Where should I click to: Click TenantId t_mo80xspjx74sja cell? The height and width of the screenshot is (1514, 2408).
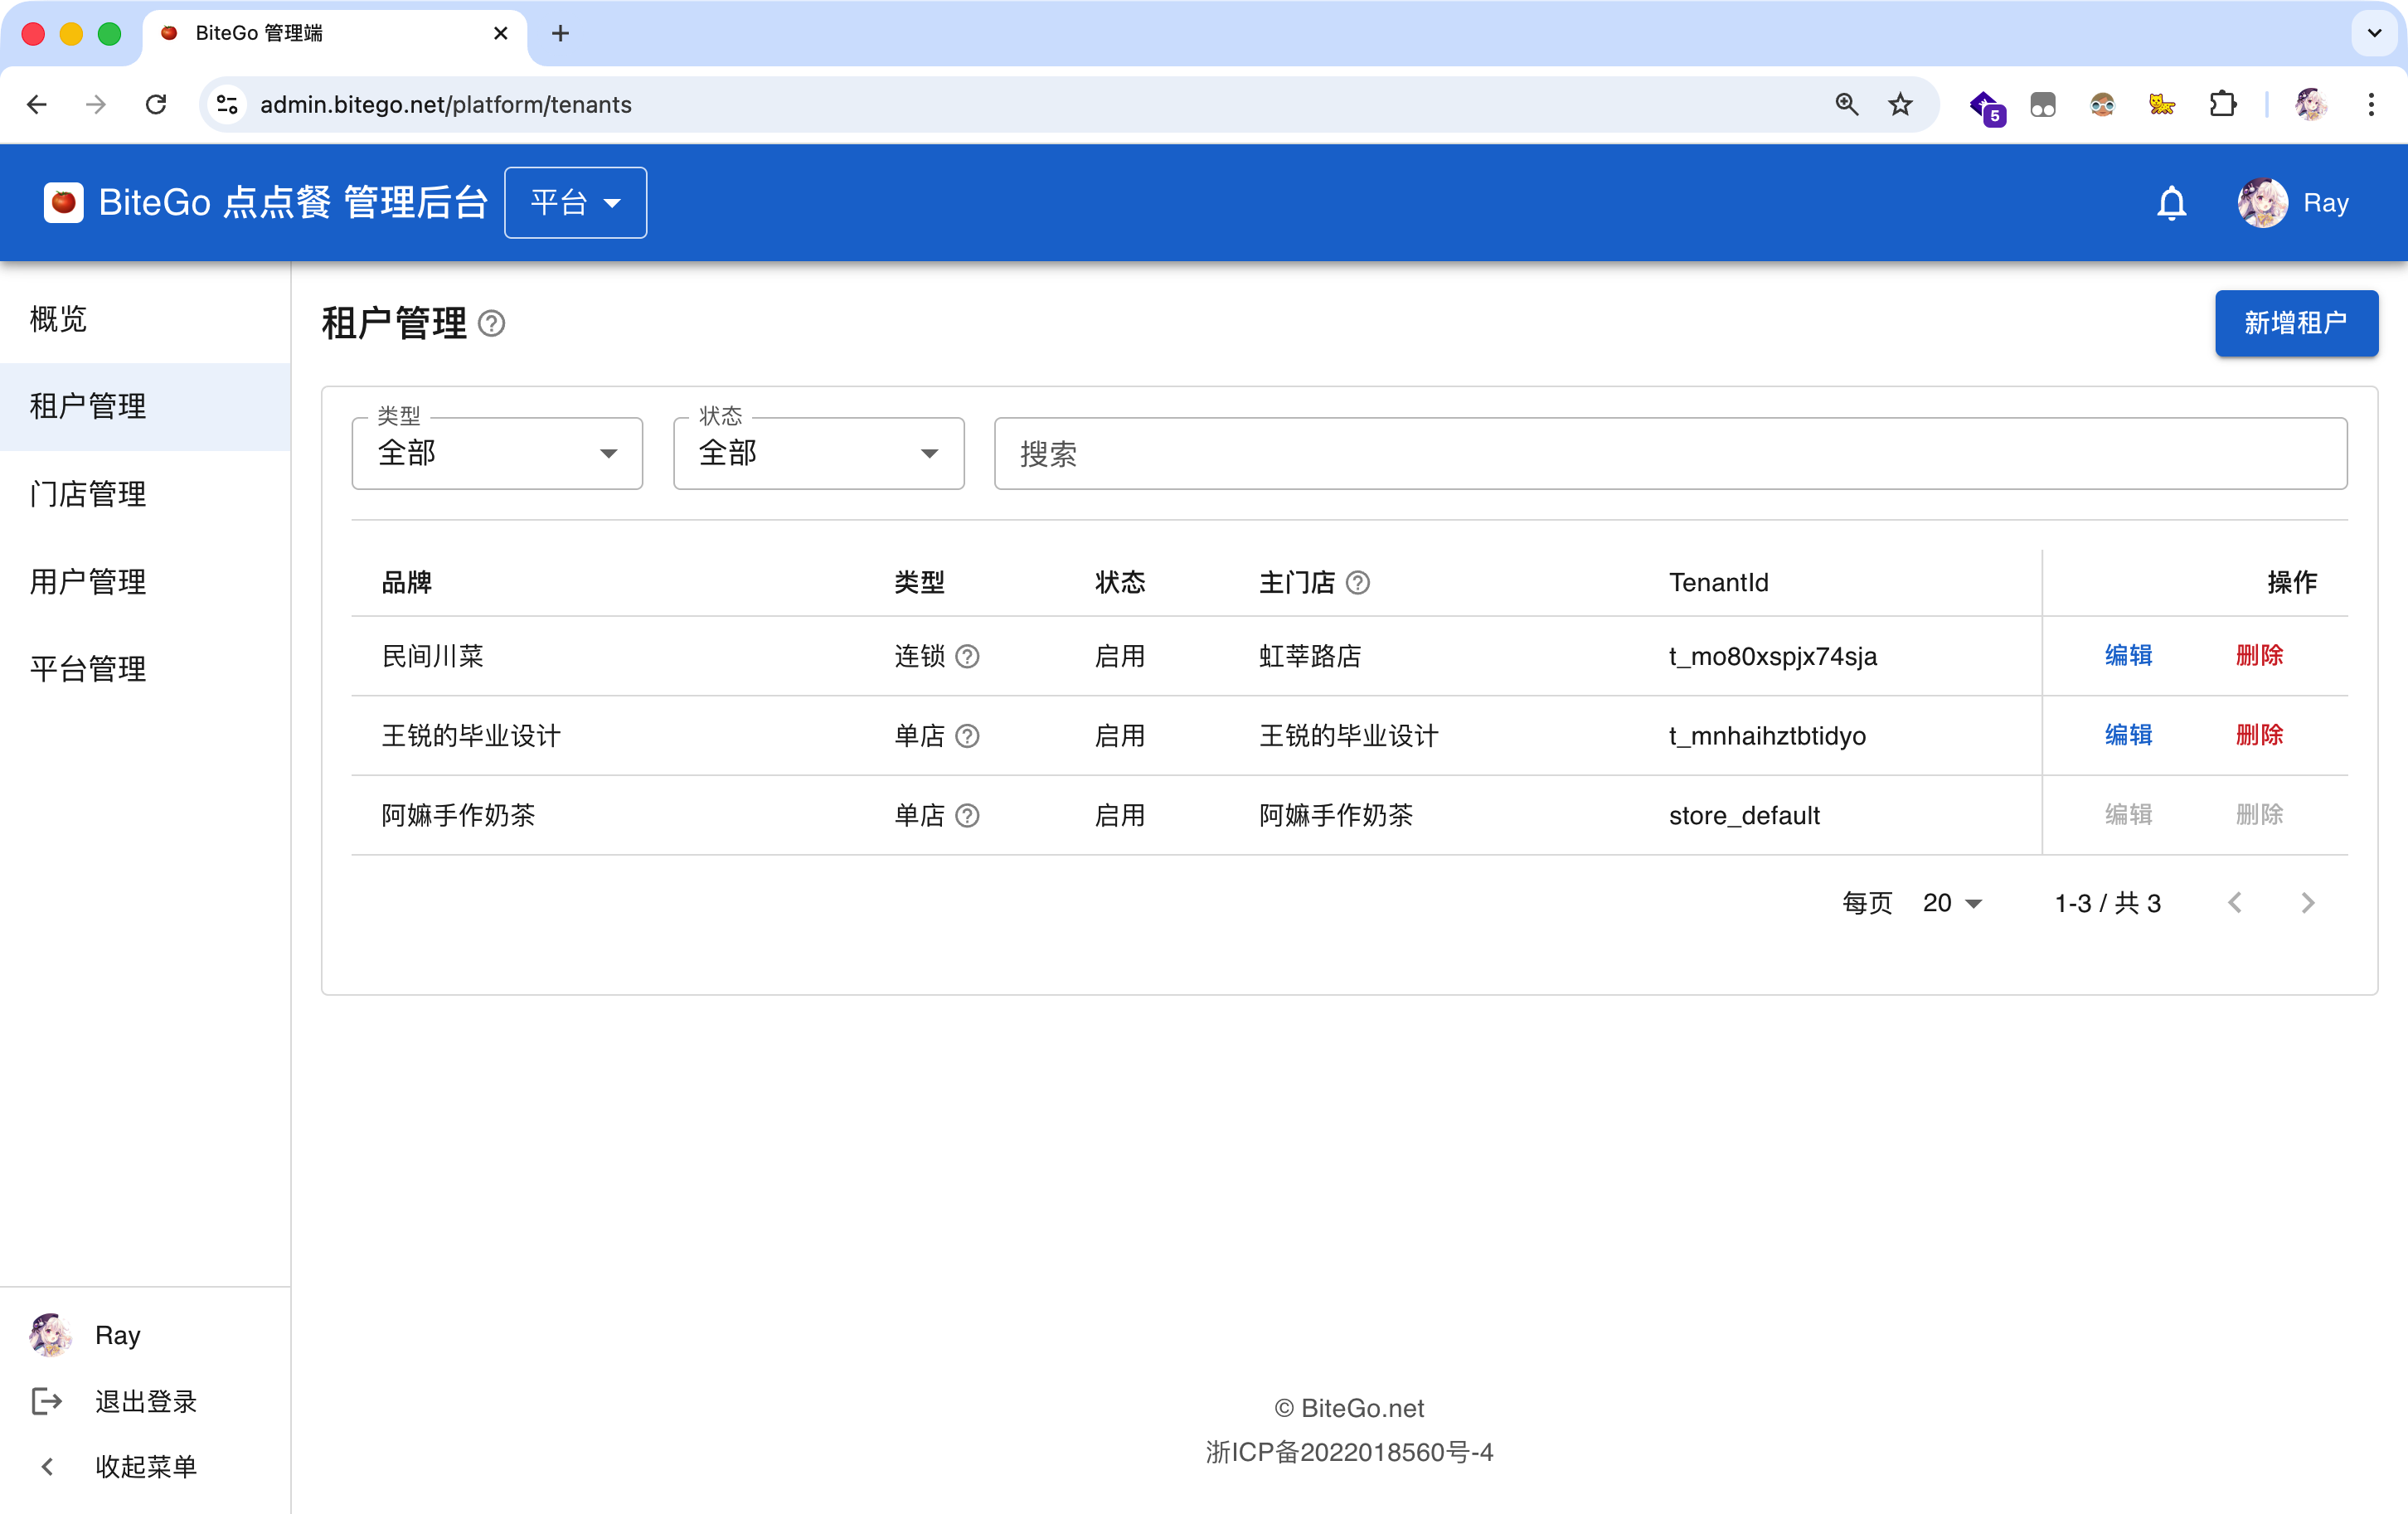(x=1773, y=656)
